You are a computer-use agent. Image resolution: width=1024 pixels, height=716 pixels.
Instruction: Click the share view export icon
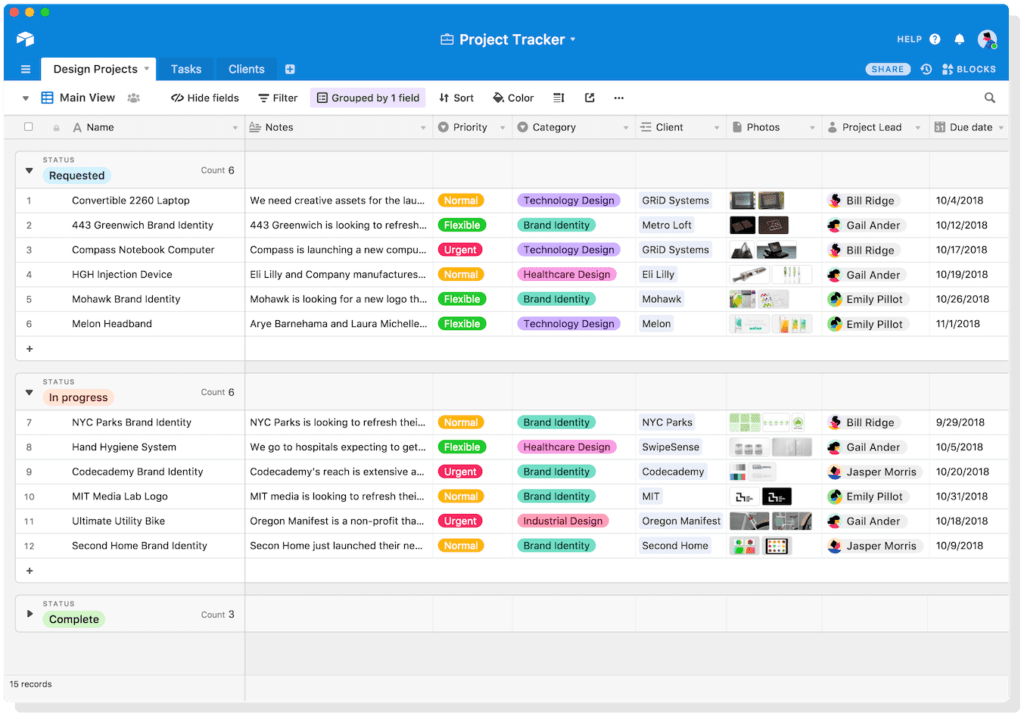[590, 98]
